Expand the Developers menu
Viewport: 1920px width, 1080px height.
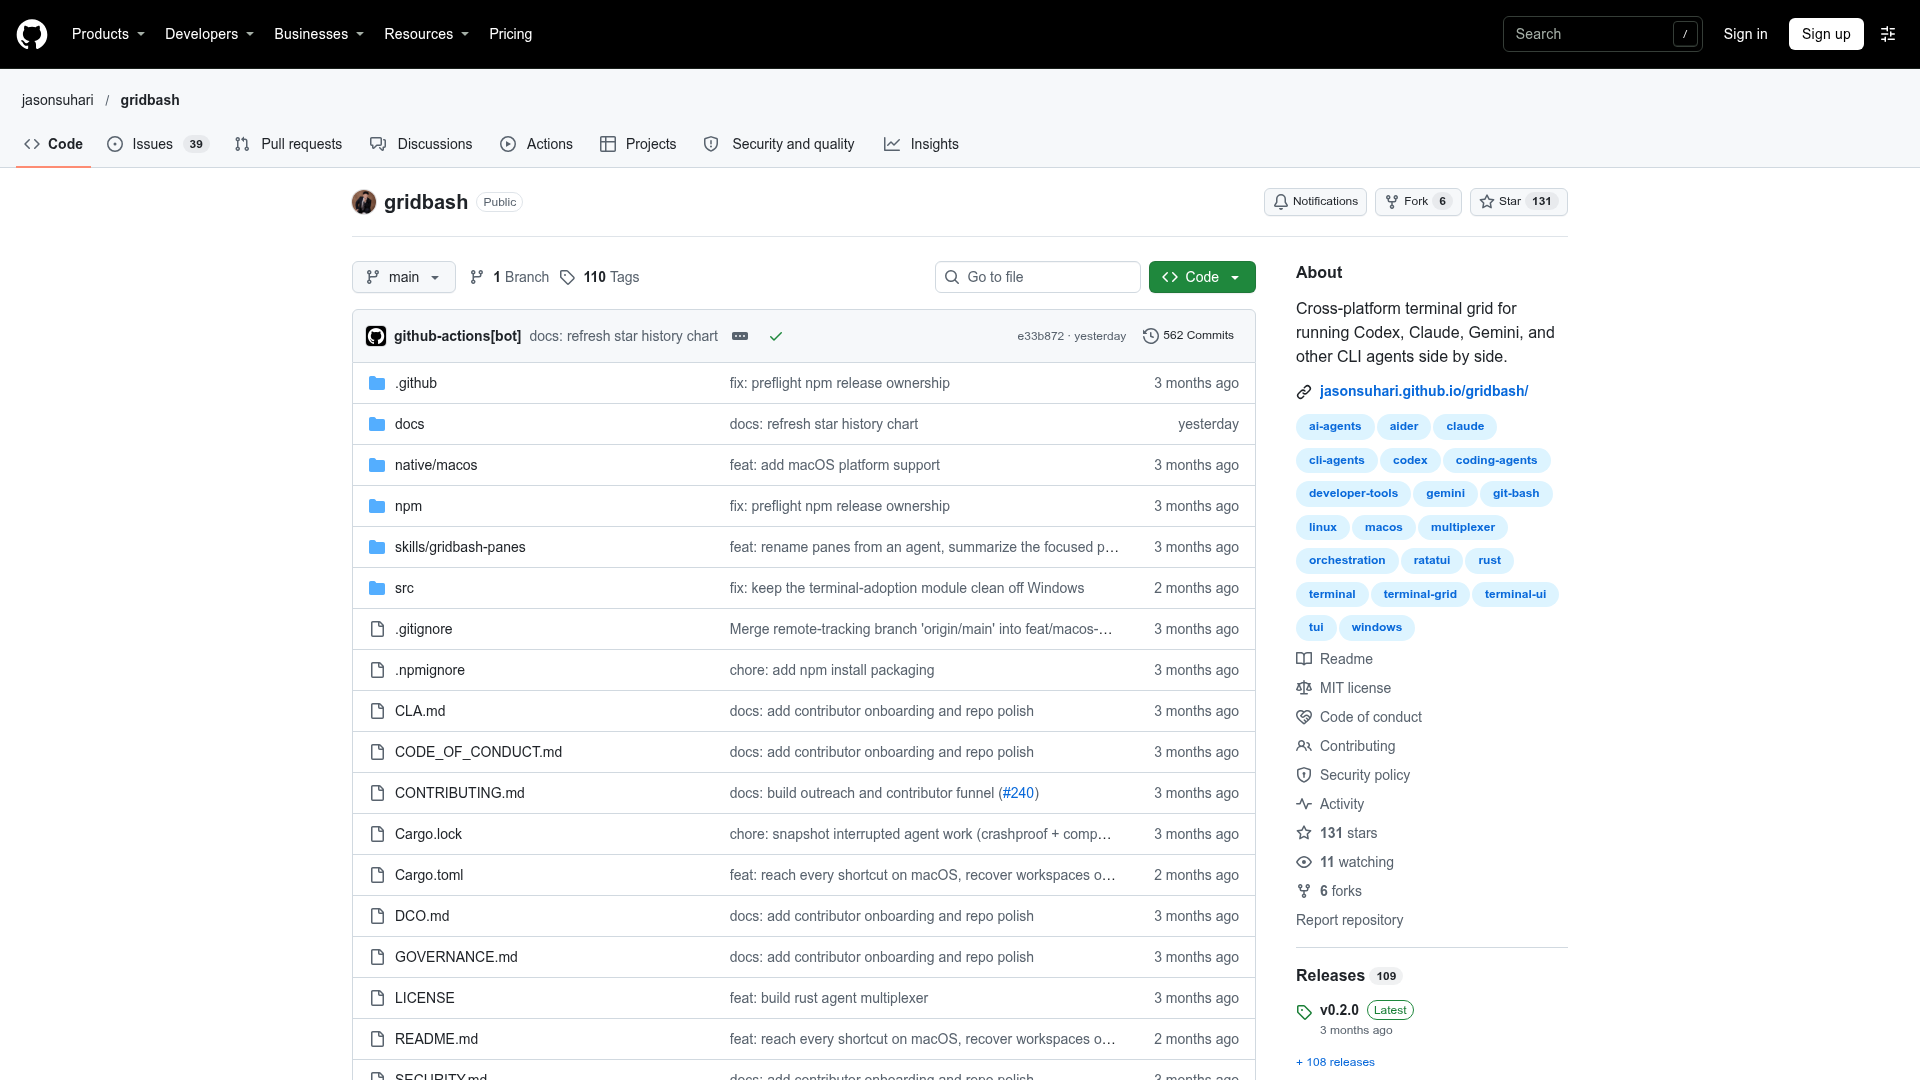pyautogui.click(x=209, y=34)
